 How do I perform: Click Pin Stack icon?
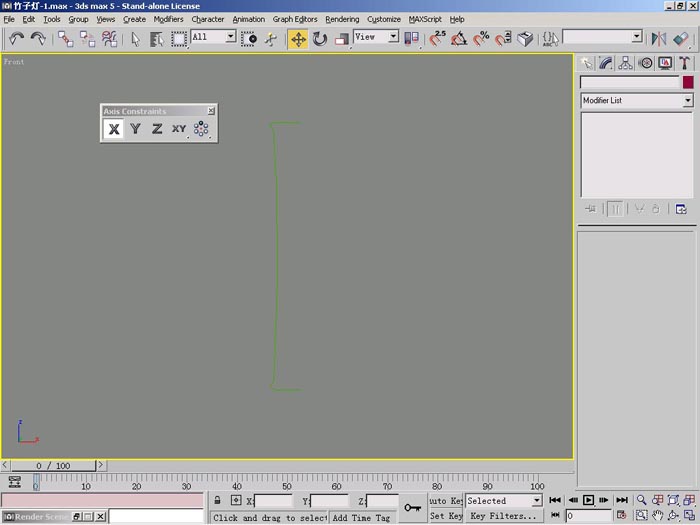[x=590, y=208]
